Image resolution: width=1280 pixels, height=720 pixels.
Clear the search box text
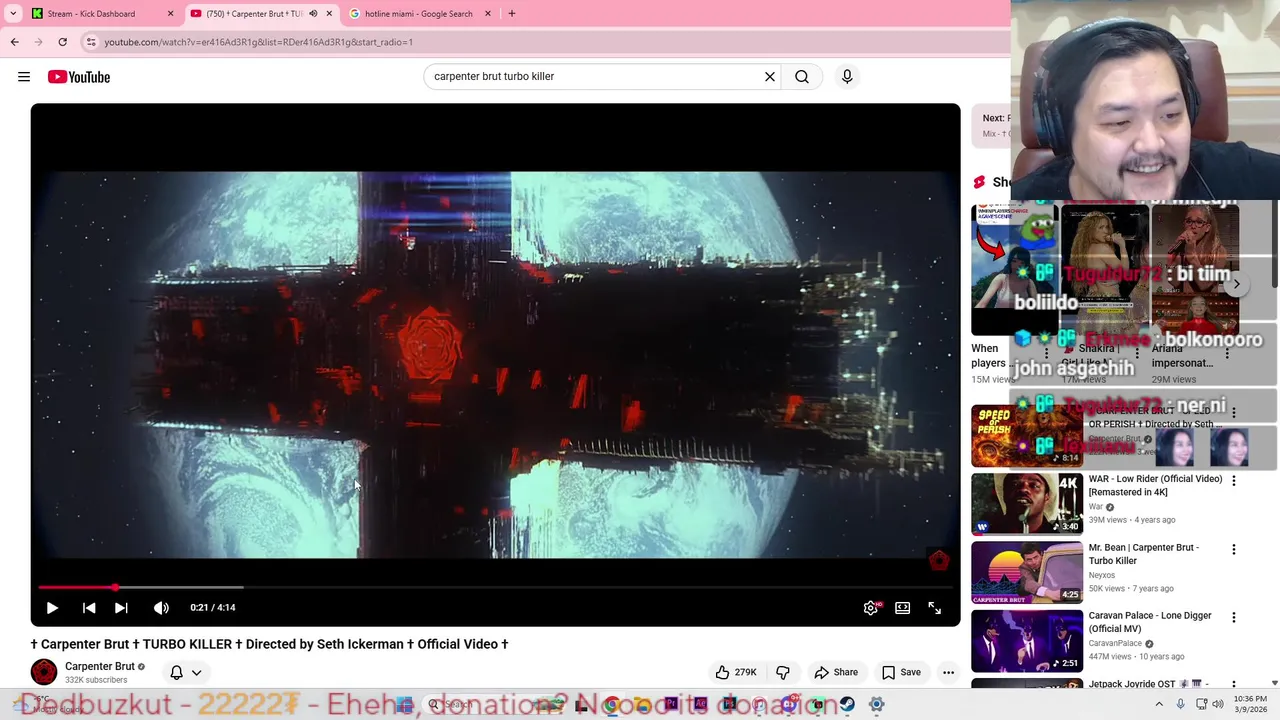(x=770, y=76)
